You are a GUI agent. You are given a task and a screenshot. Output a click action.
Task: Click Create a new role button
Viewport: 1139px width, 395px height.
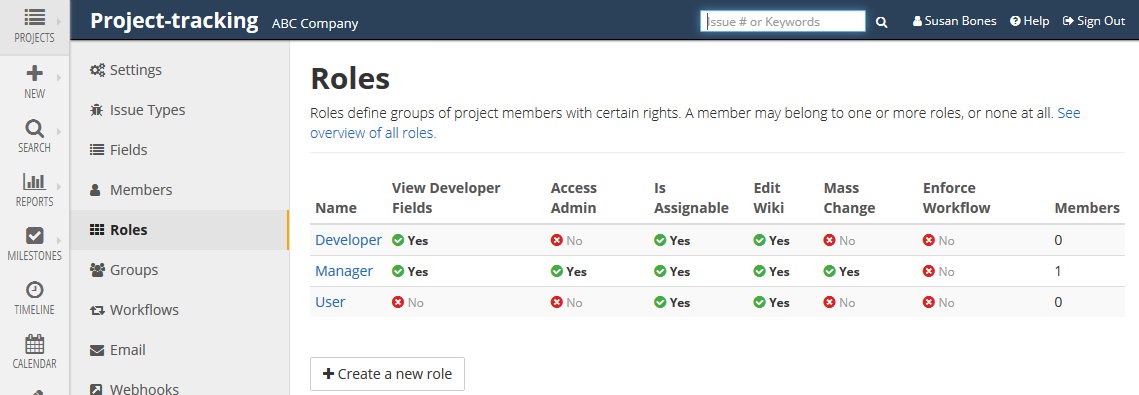tap(387, 374)
